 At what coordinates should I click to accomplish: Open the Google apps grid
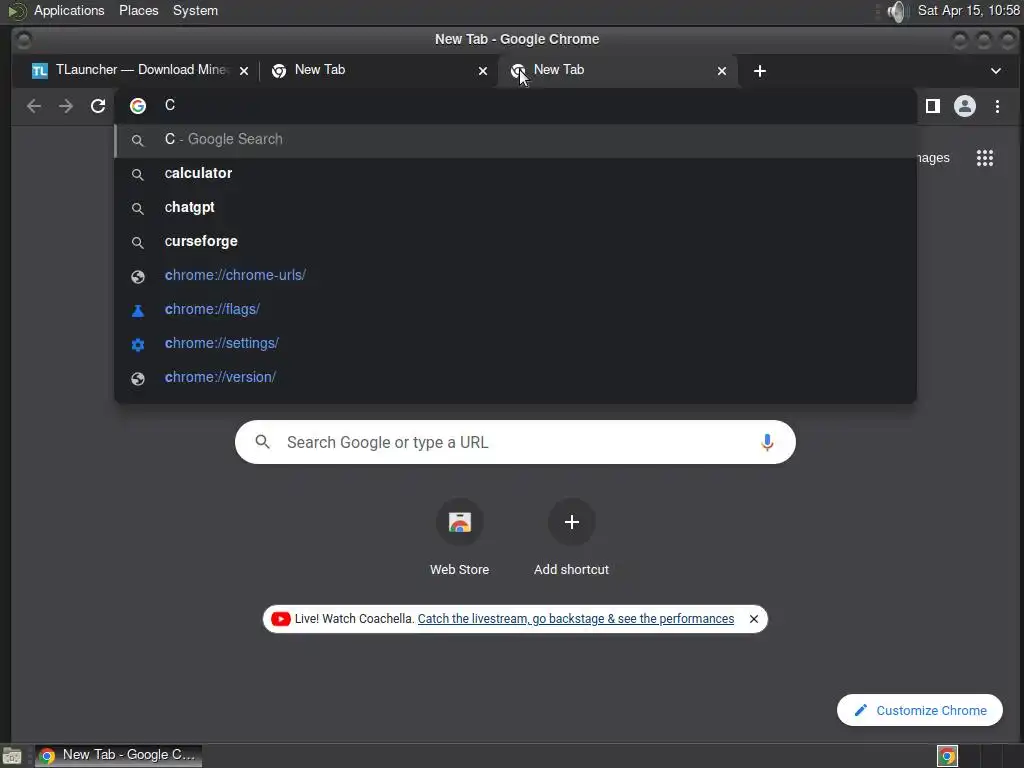pos(985,158)
